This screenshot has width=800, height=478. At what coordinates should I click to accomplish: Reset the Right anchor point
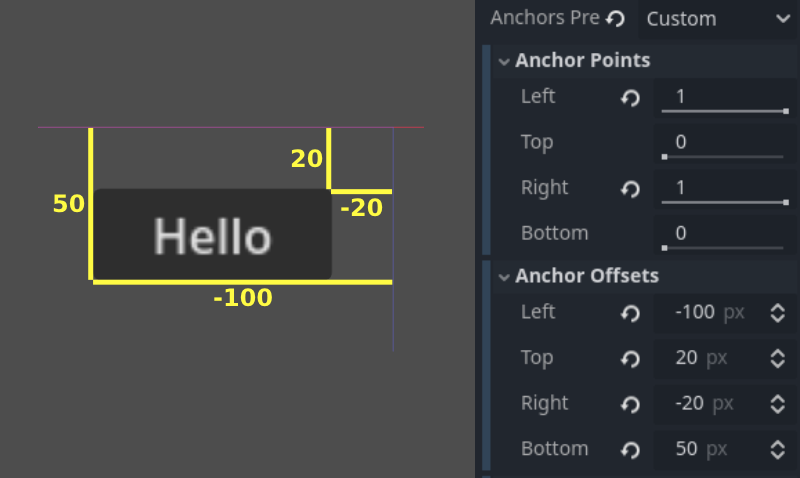[630, 189]
